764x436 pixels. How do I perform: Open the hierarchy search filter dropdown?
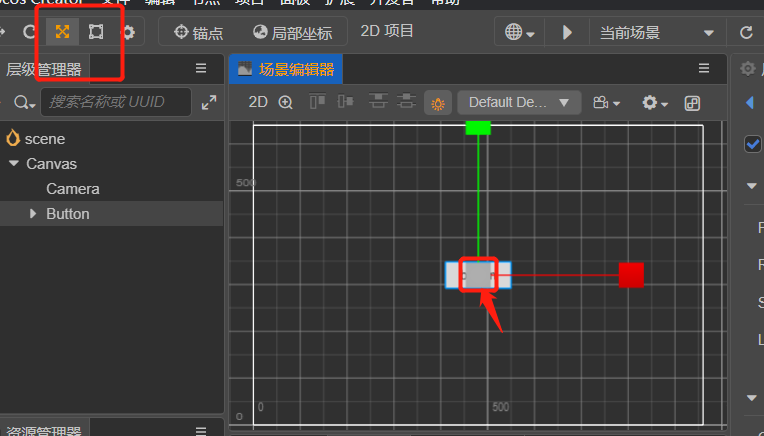click(x=24, y=102)
